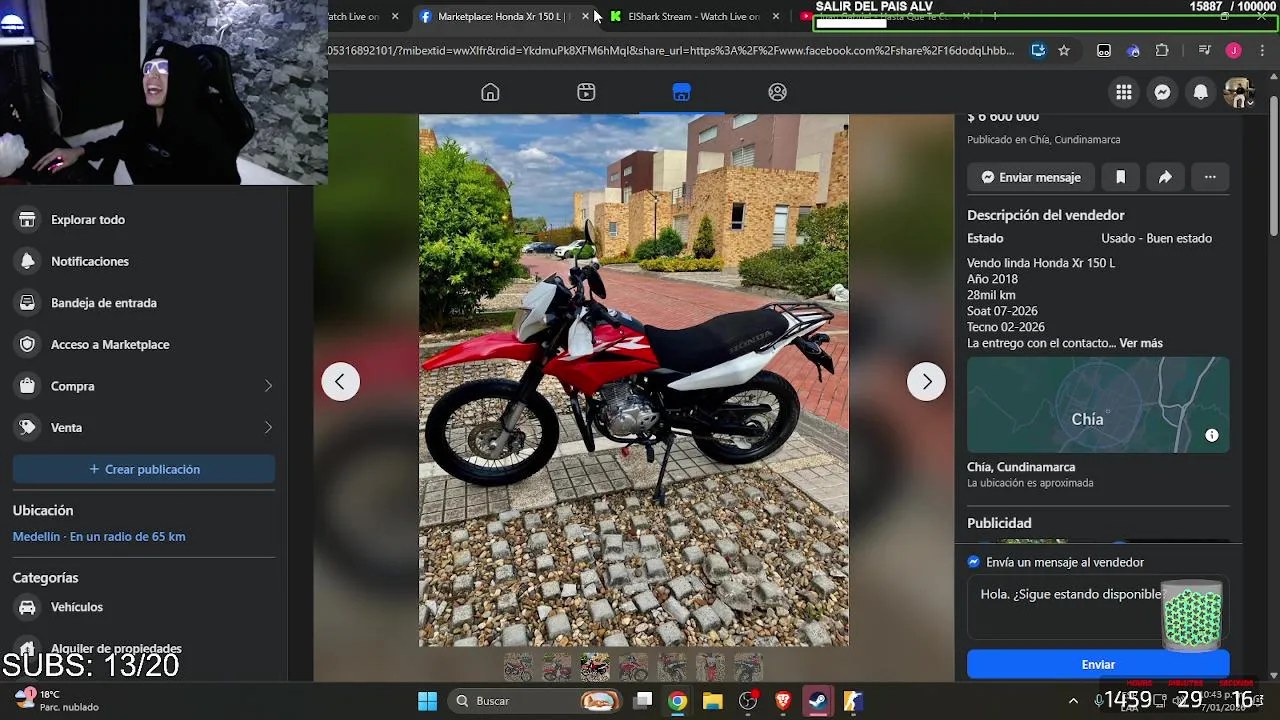This screenshot has width=1280, height=720.
Task: Click the blue Enviar button
Action: [x=1098, y=664]
